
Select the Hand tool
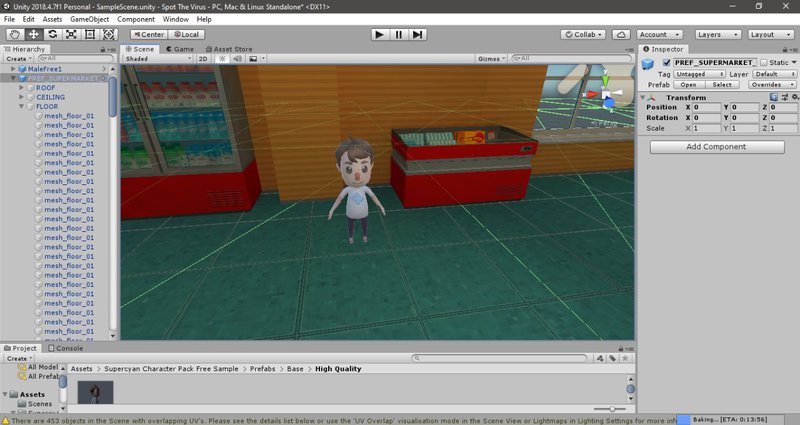pos(15,34)
